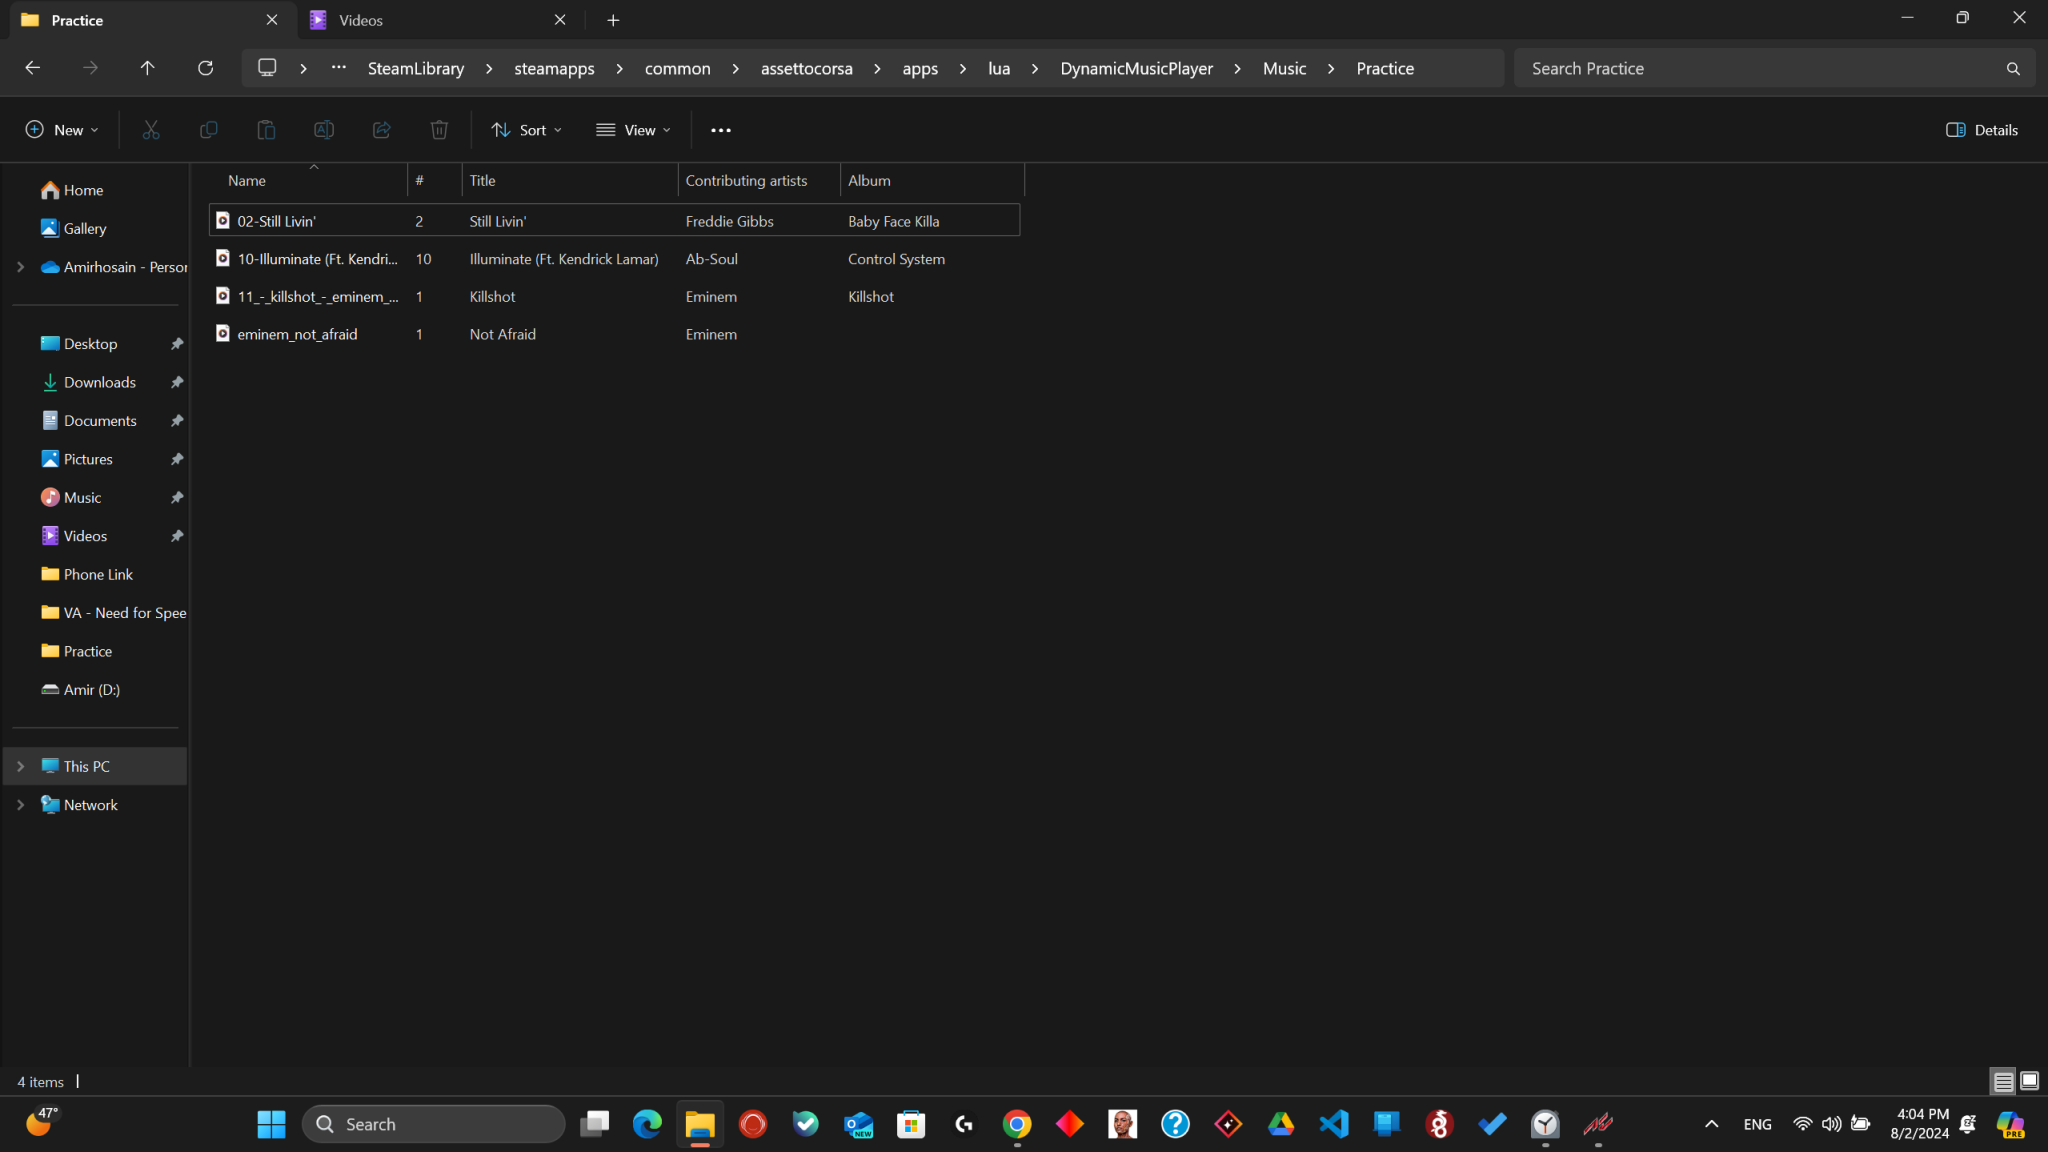
Task: Click the Delete trash icon
Action: tap(439, 130)
